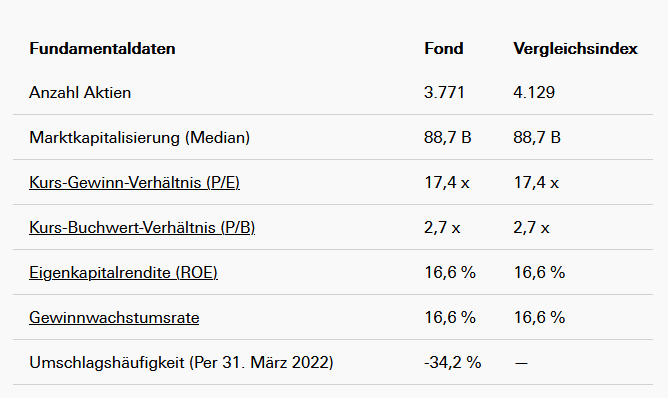
Task: Select the Fond stock count 3.771
Action: [x=444, y=92]
